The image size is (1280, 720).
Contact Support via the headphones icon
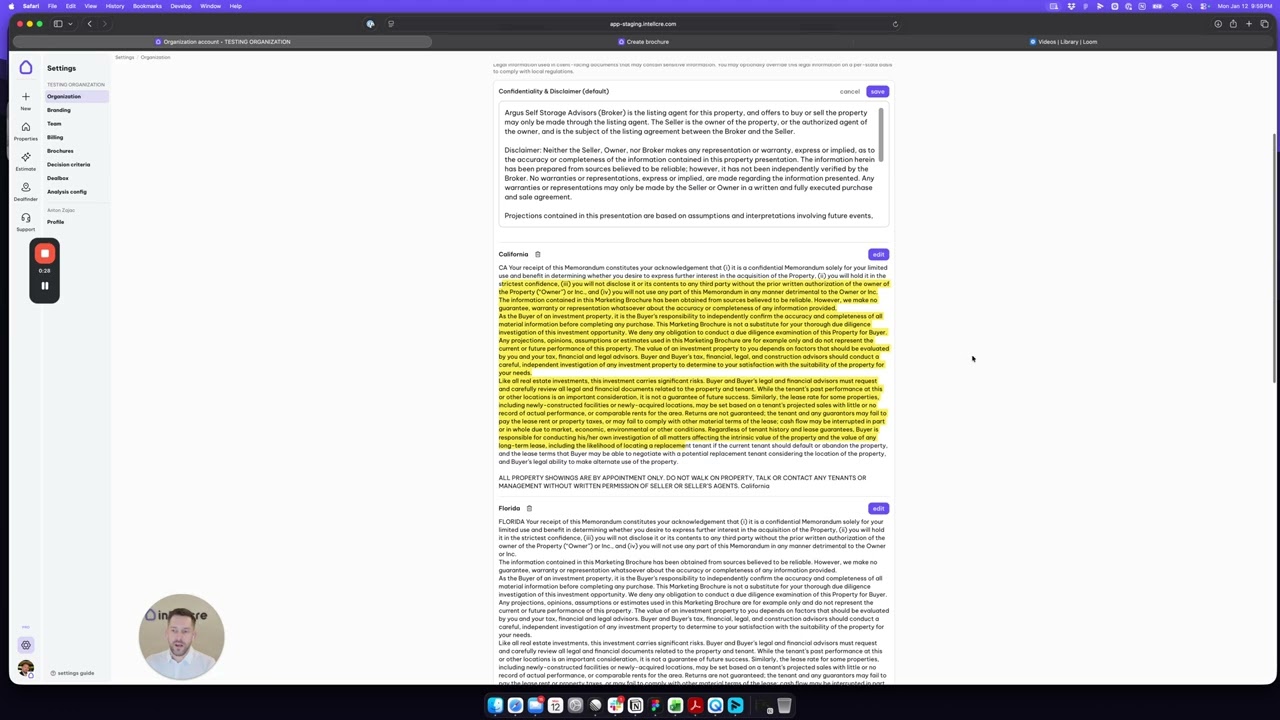(26, 218)
